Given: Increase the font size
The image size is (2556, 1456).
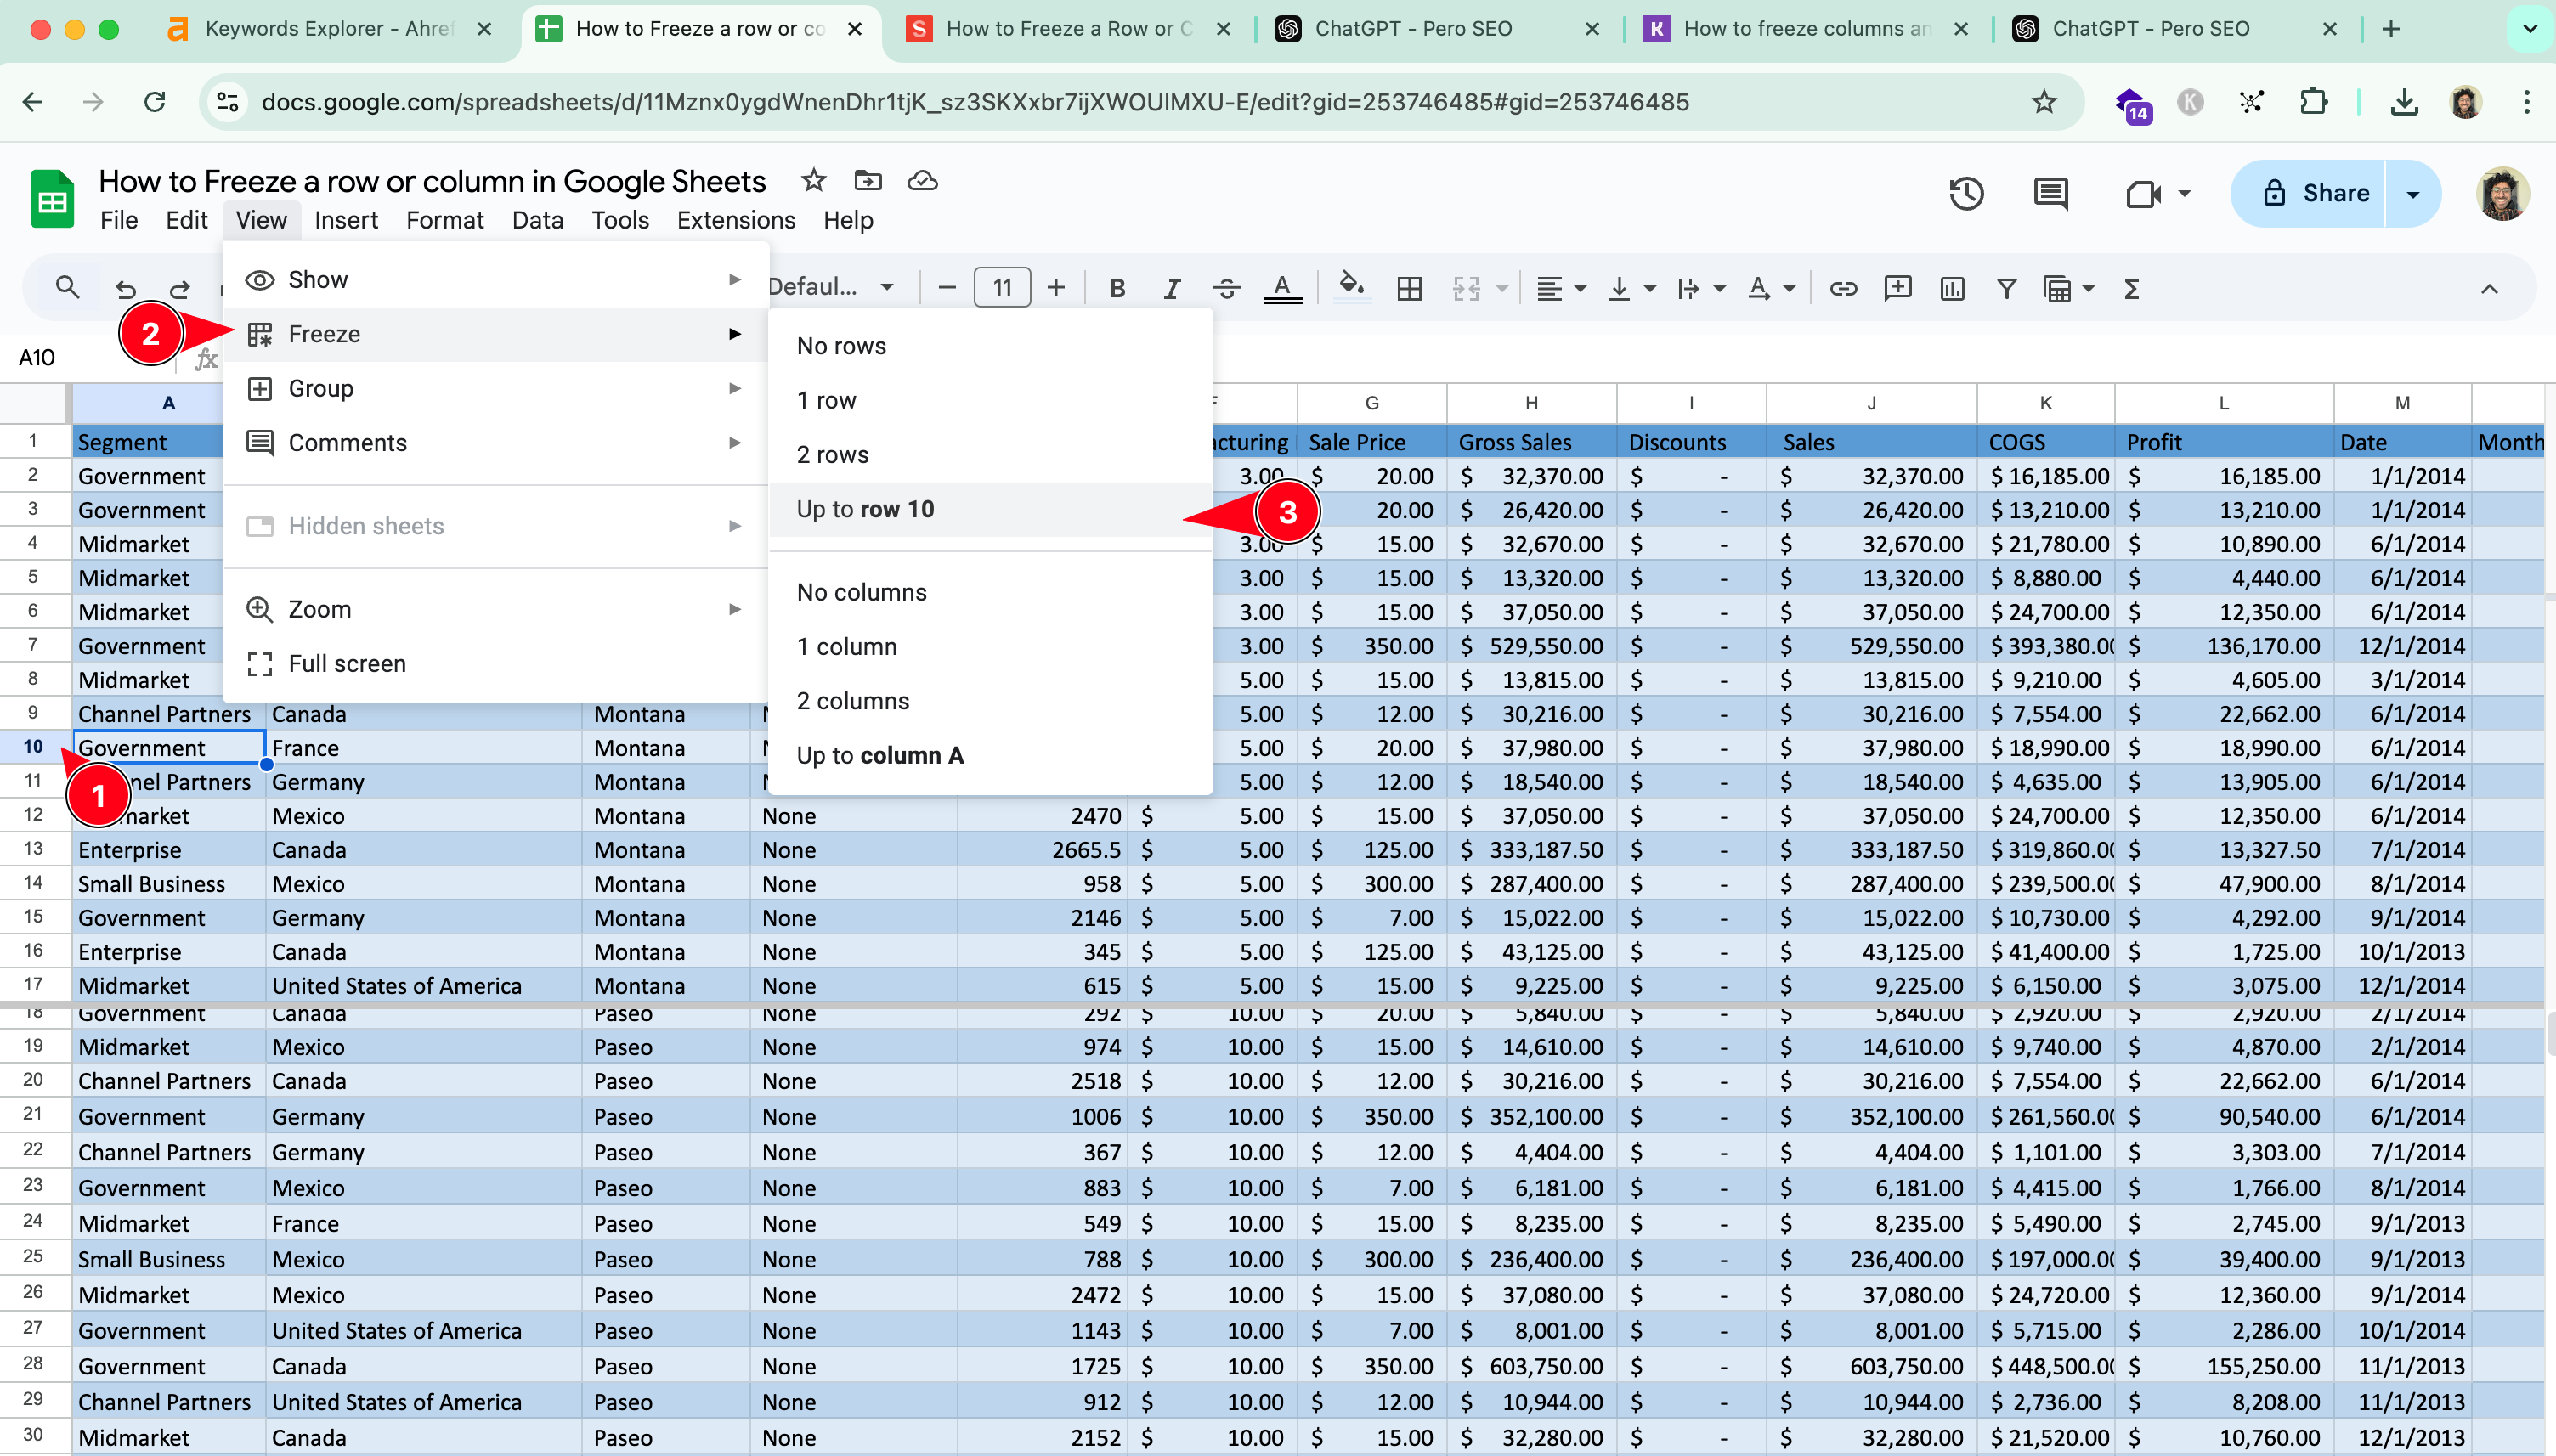Looking at the screenshot, I should [1056, 288].
